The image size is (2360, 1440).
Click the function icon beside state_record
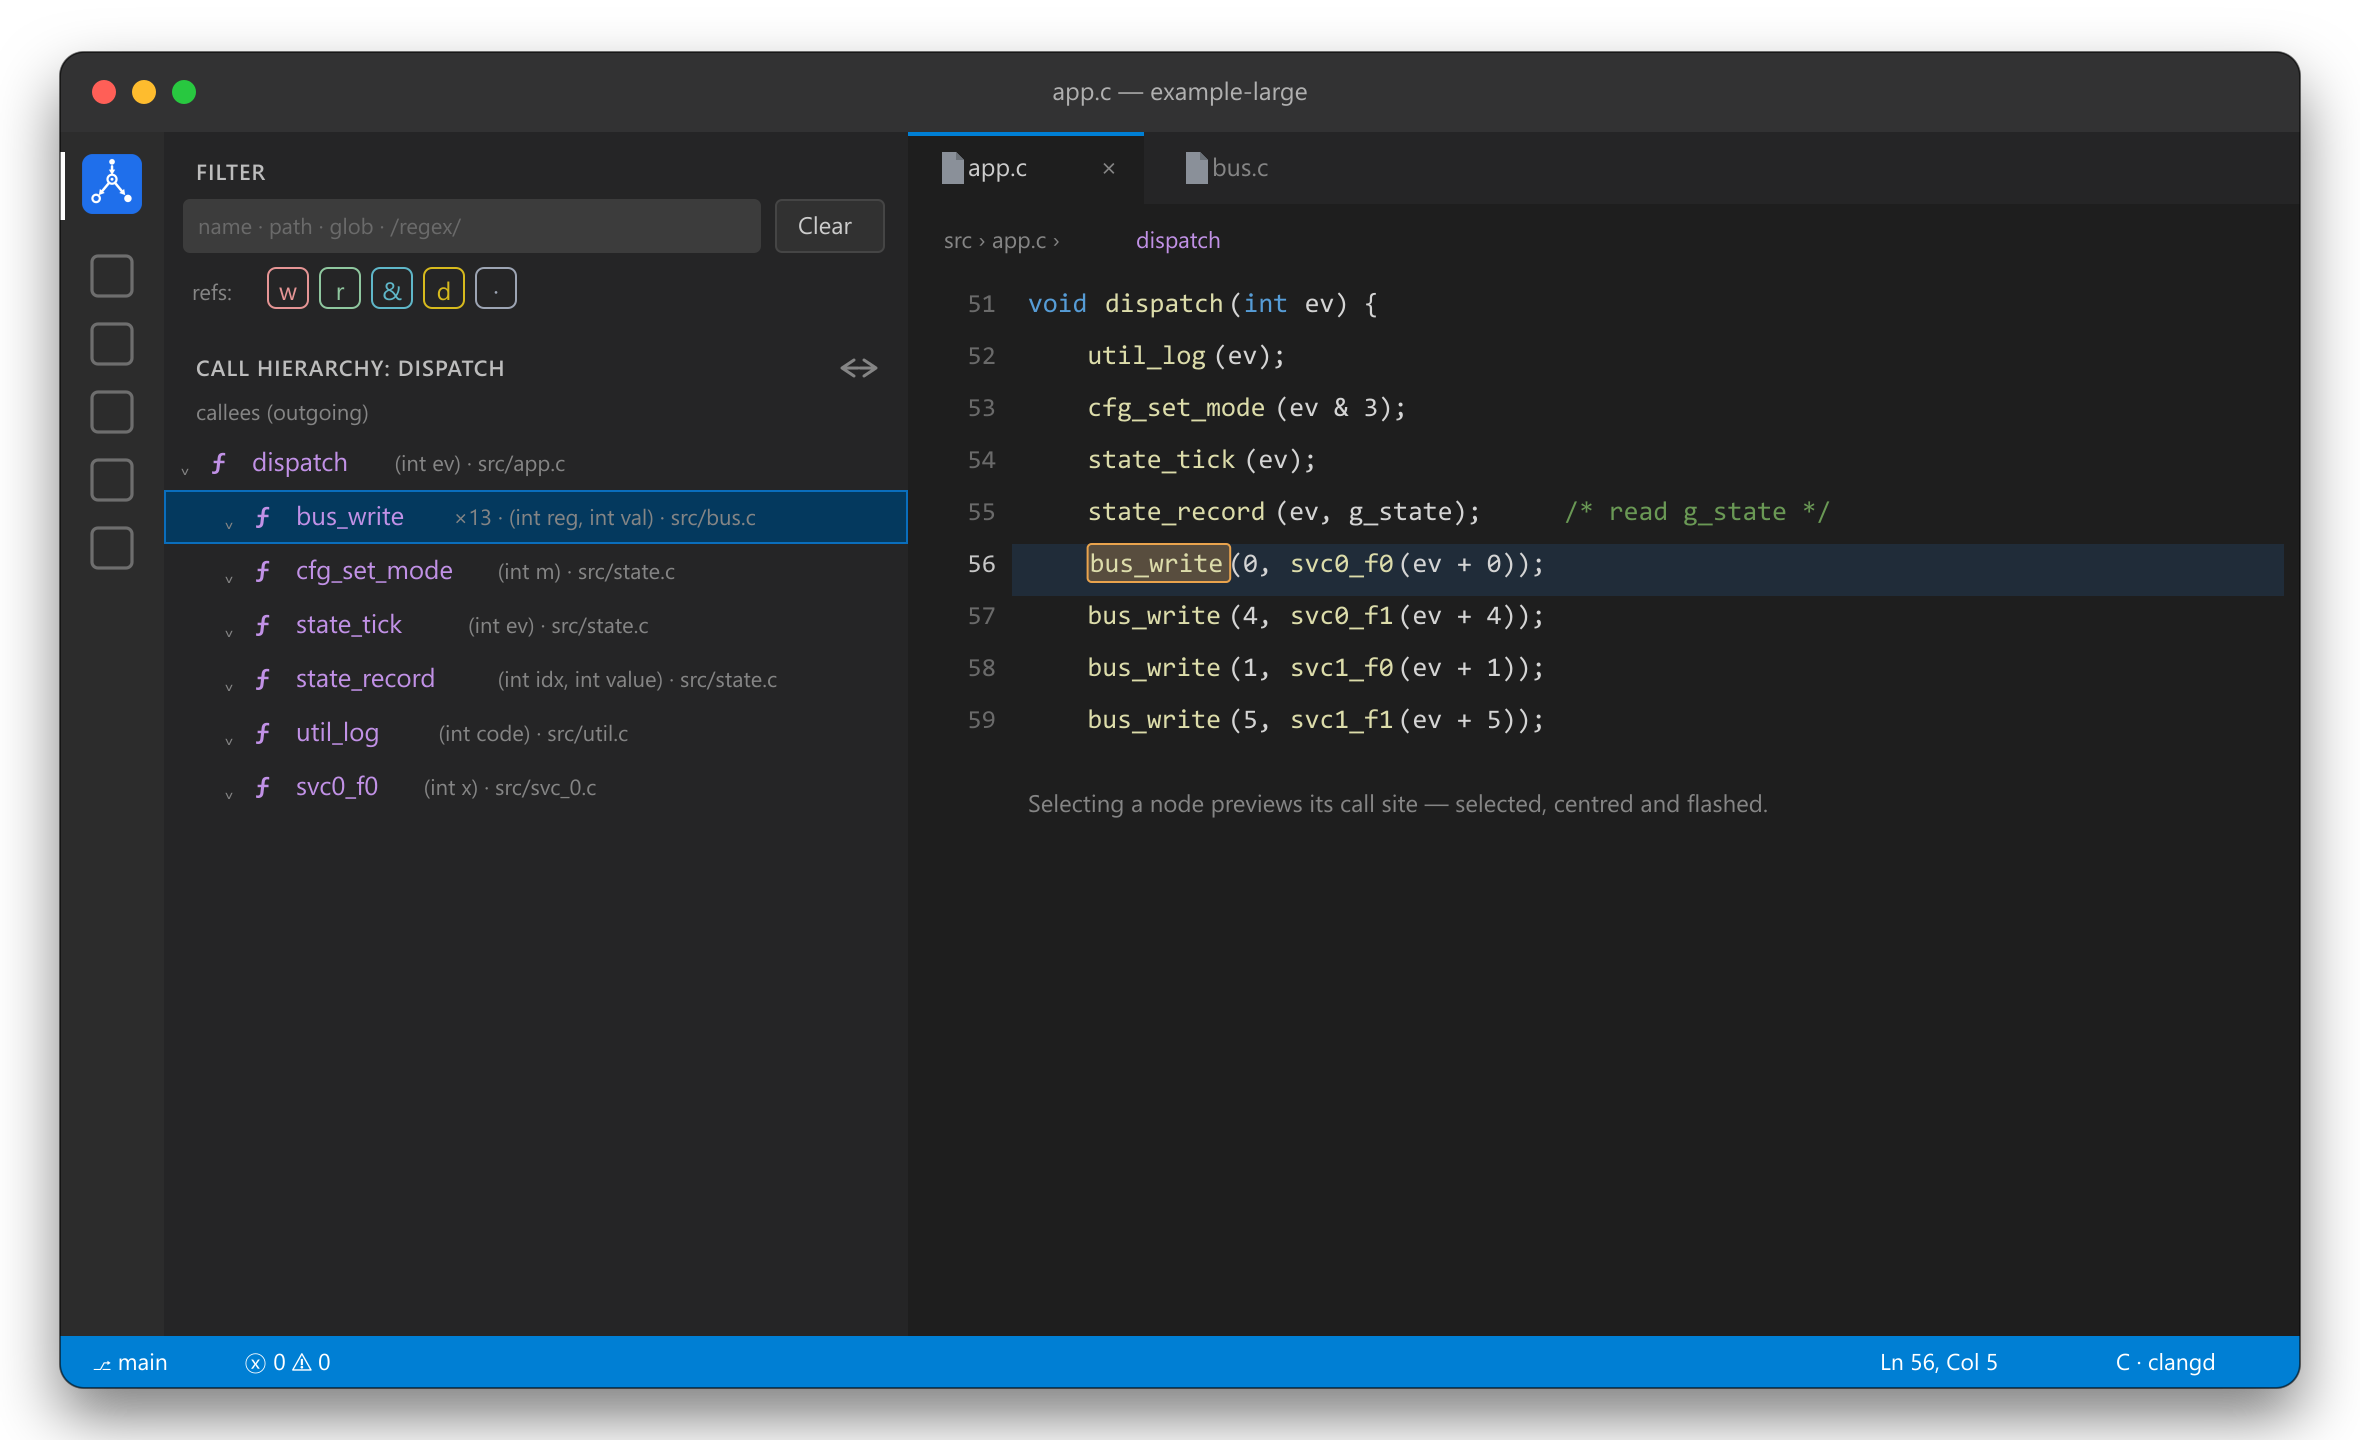pos(262,679)
